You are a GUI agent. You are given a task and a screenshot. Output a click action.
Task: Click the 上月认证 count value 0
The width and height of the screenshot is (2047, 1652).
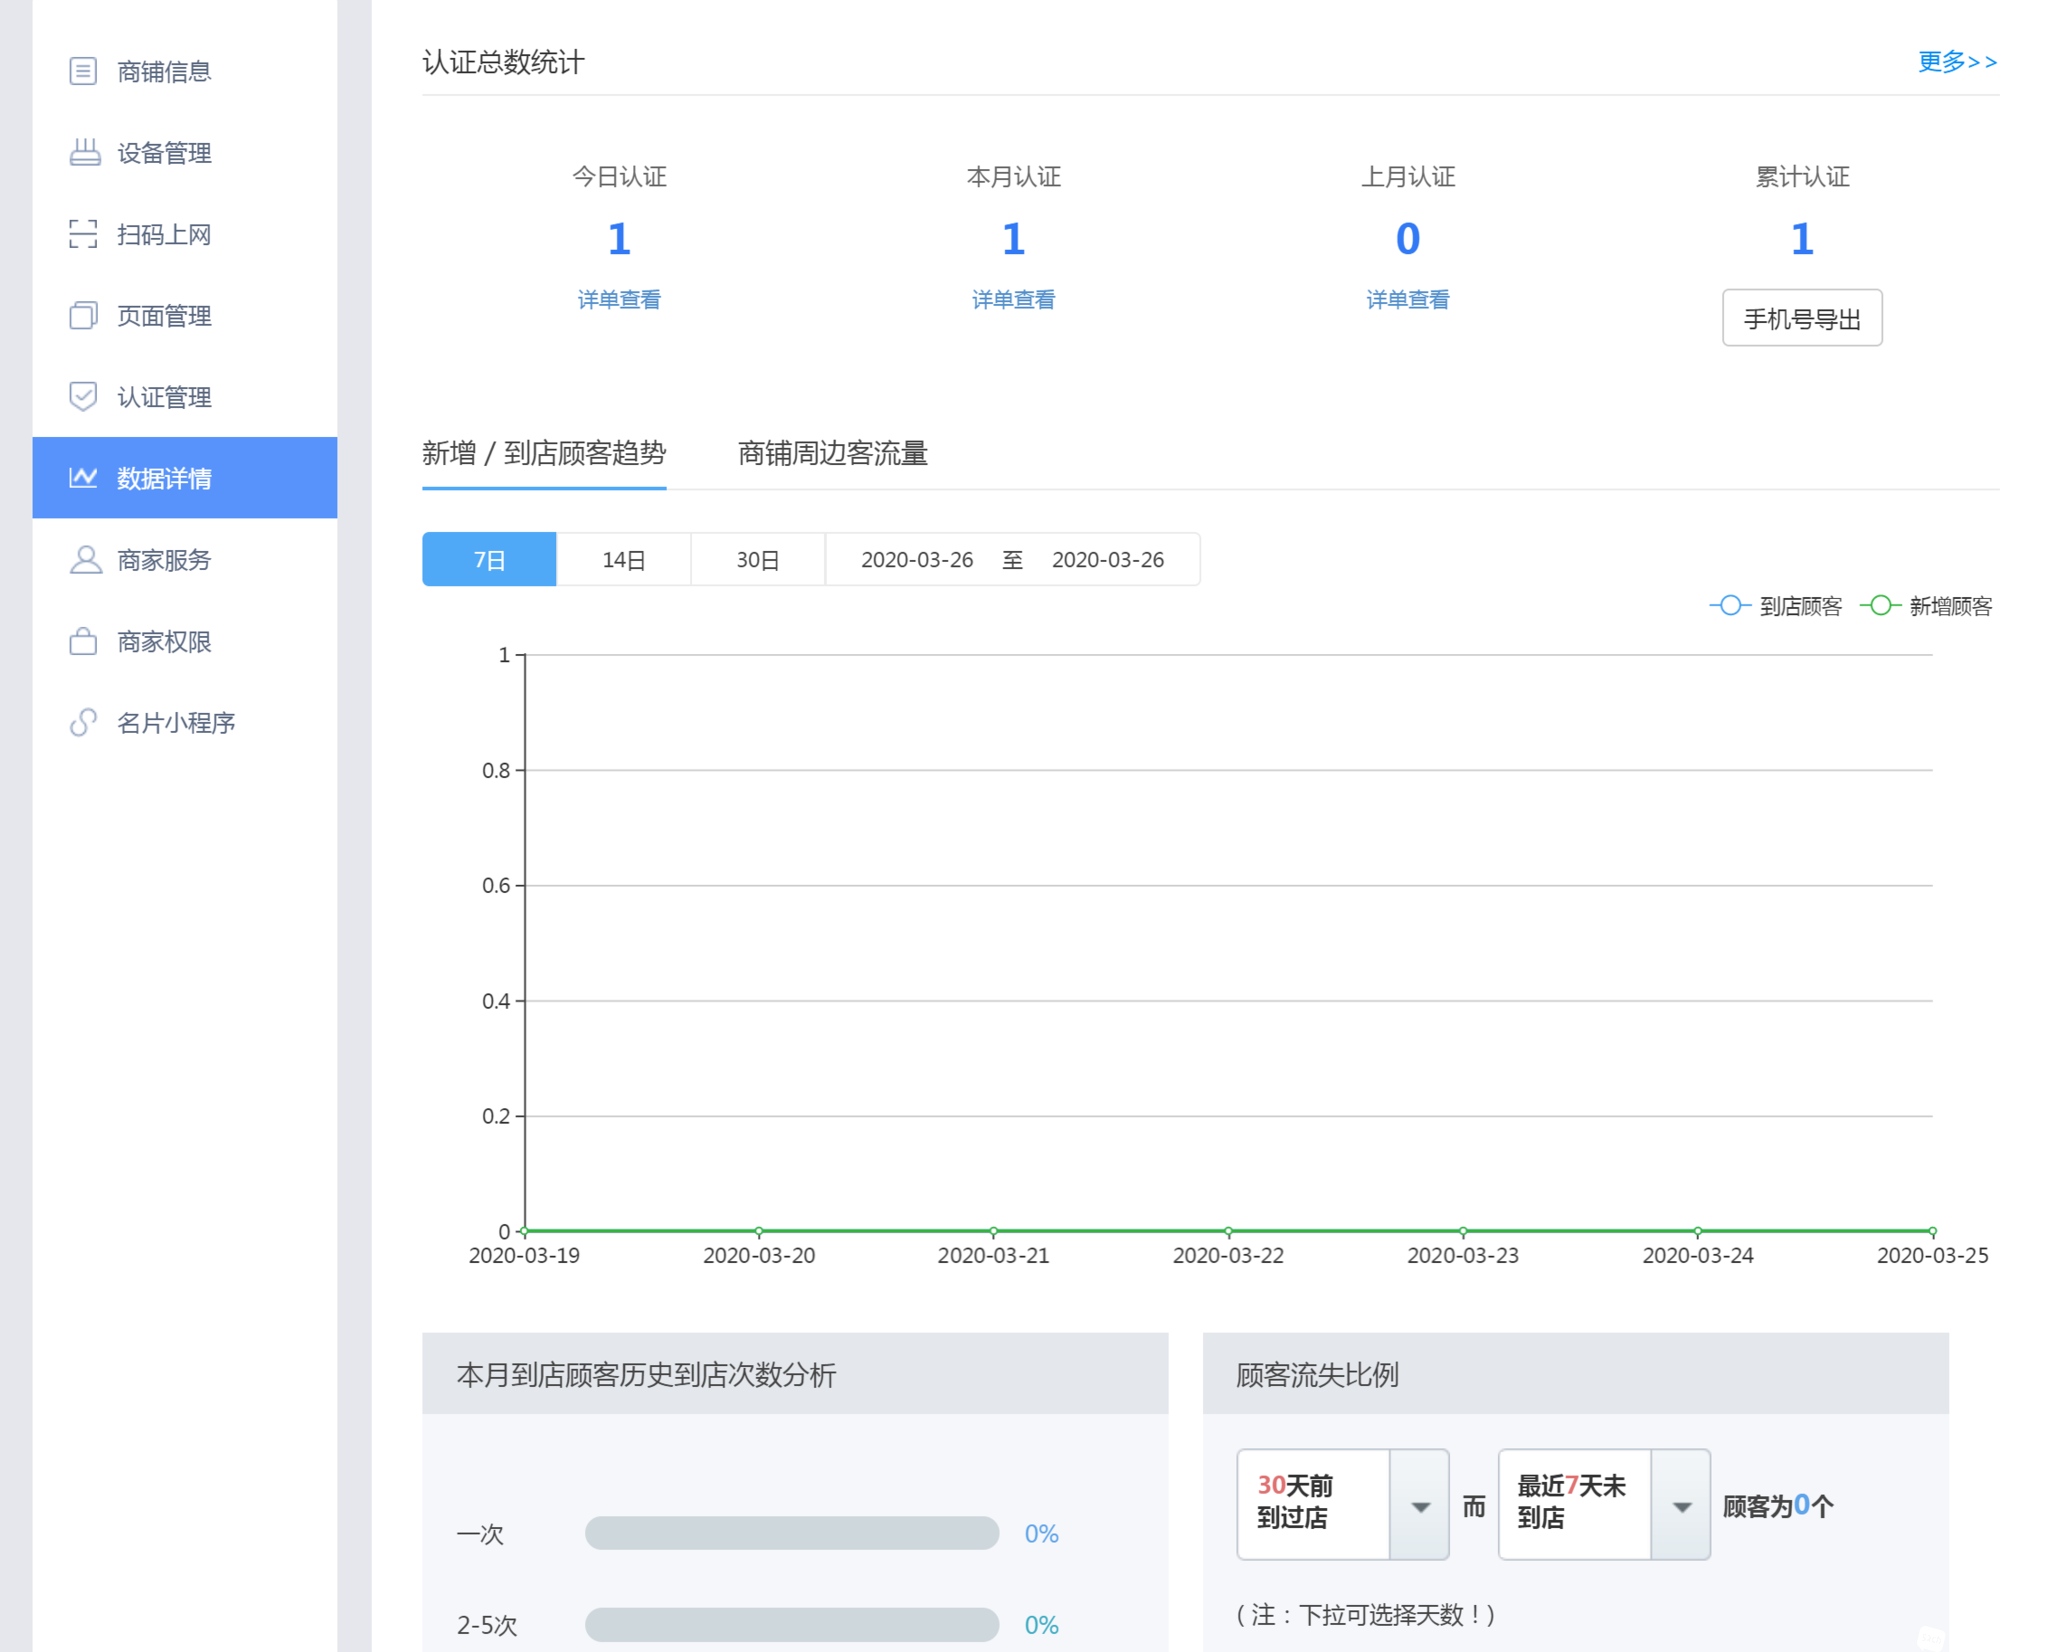click(x=1408, y=239)
